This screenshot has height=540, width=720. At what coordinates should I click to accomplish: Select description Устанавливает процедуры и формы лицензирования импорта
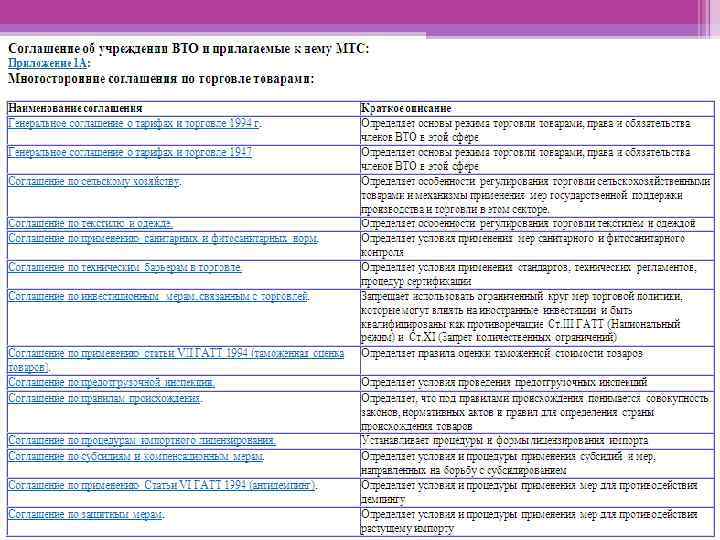tap(505, 441)
